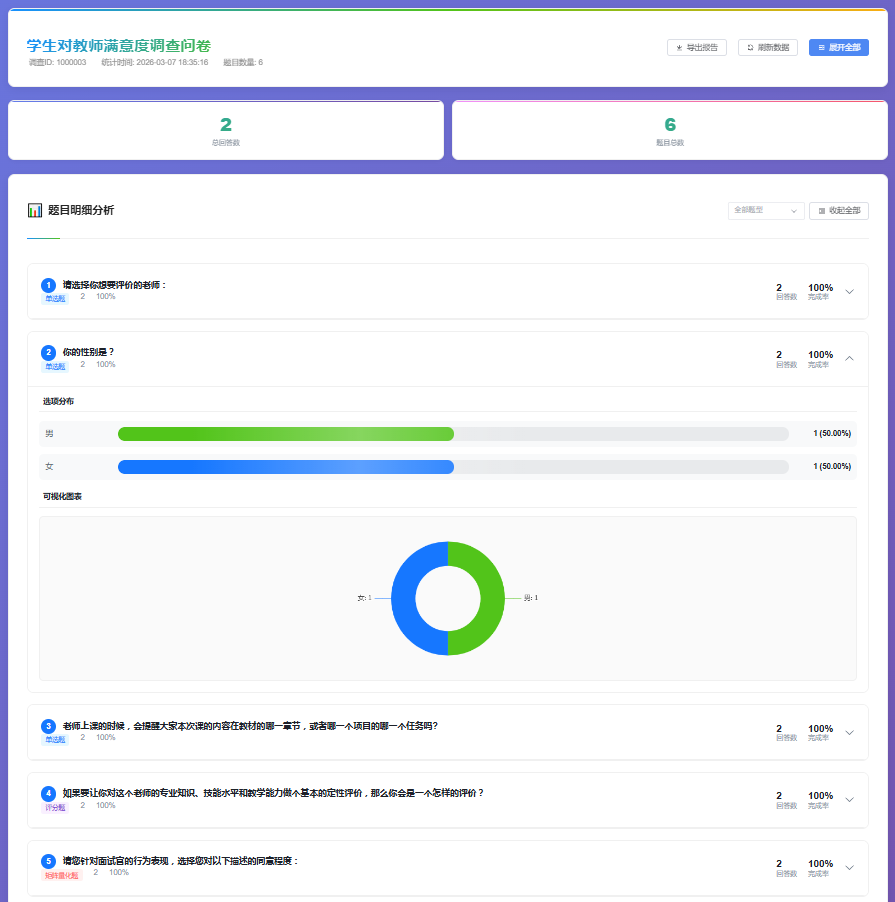
Task: Click the number 2 question badge icon
Action: click(x=48, y=352)
